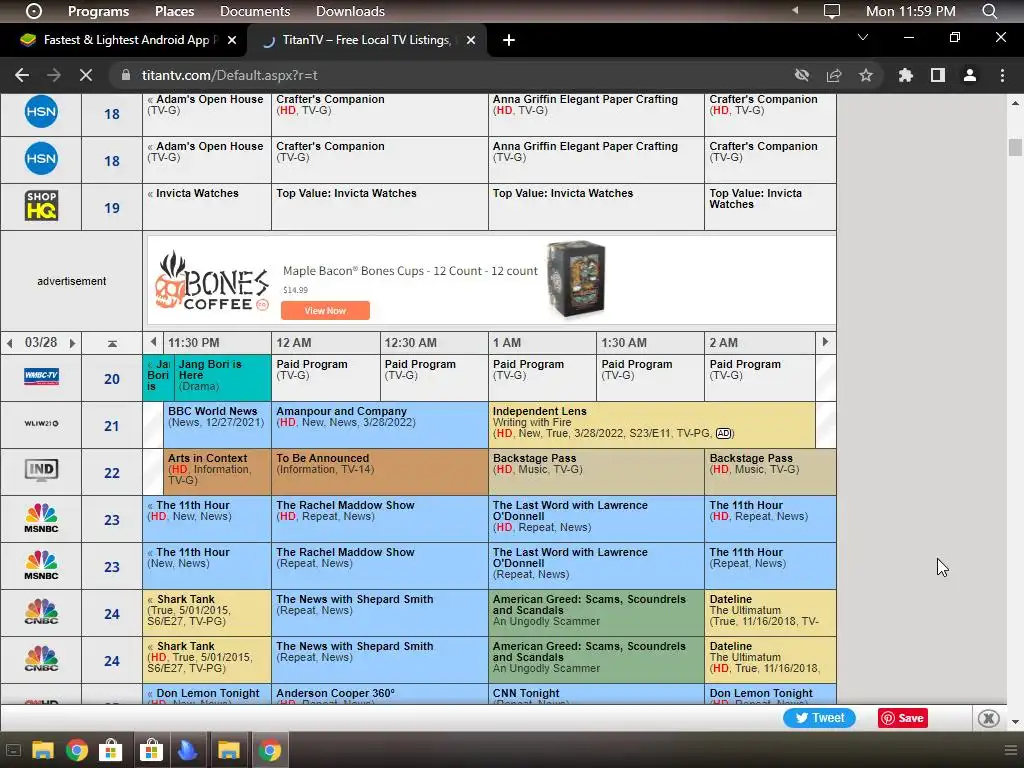This screenshot has width=1024, height=768.
Task: Select the TitanTV Free Local TV Listings tab
Action: tap(366, 40)
